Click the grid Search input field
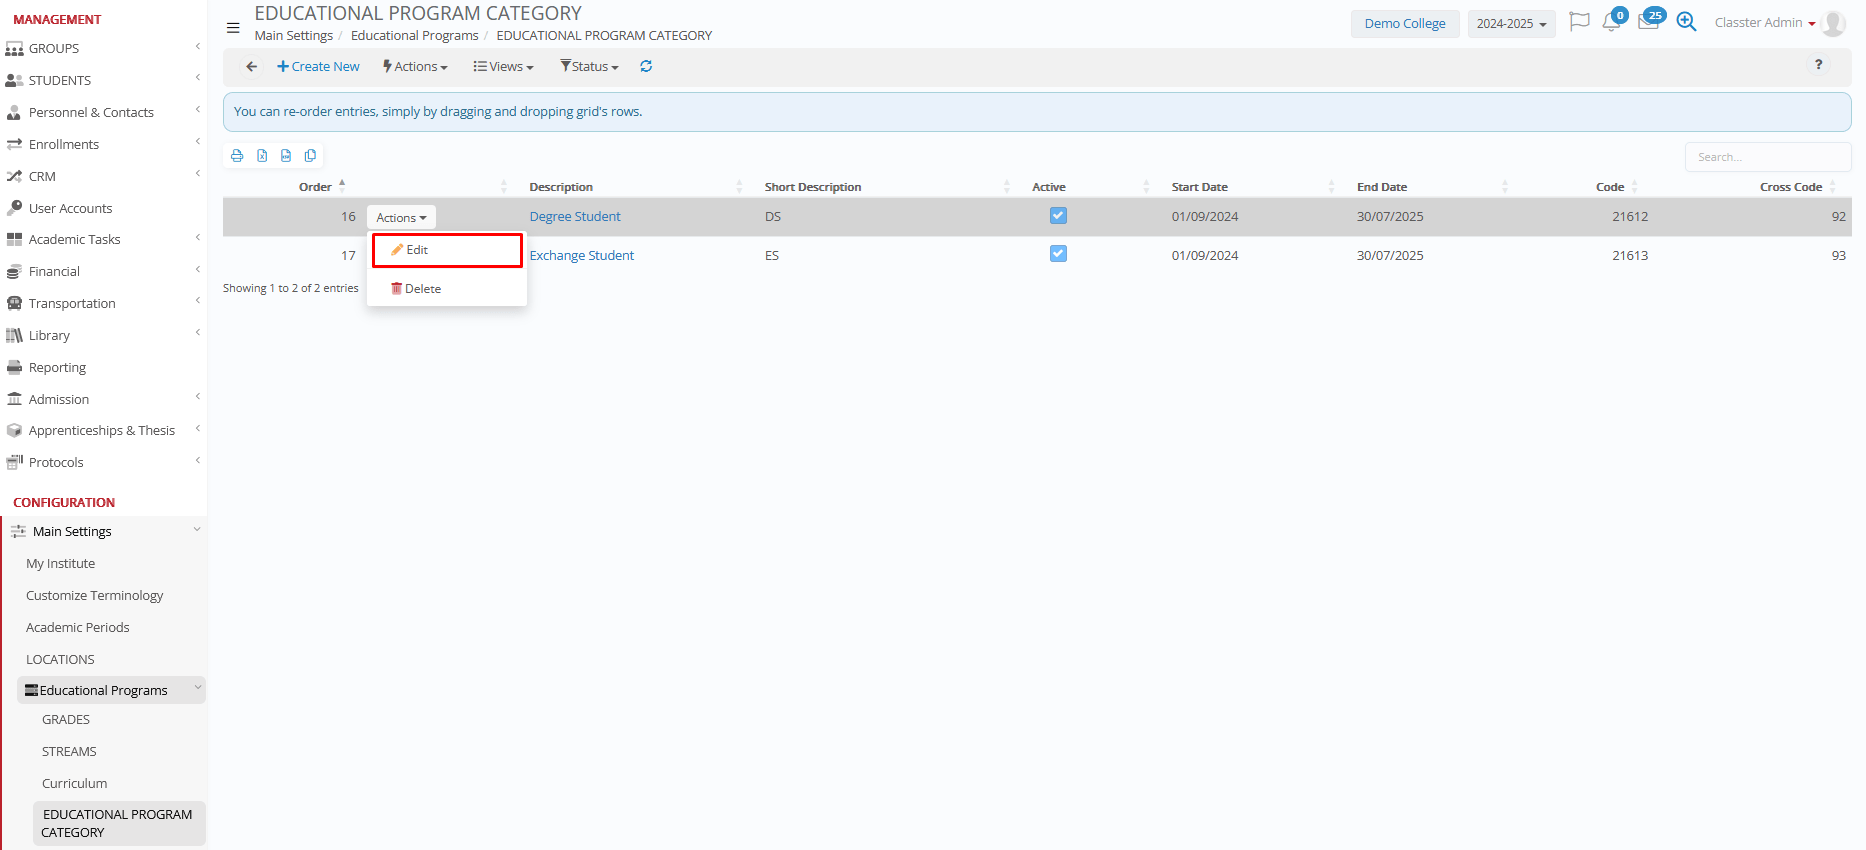 coord(1767,157)
